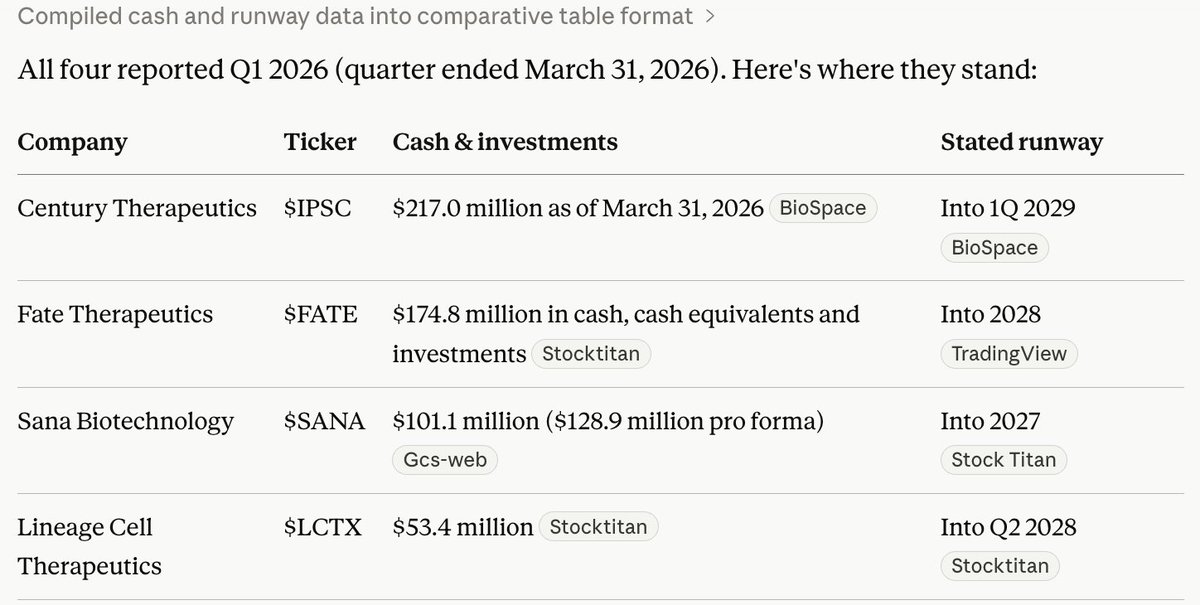Click the Ticker column header

tap(320, 142)
